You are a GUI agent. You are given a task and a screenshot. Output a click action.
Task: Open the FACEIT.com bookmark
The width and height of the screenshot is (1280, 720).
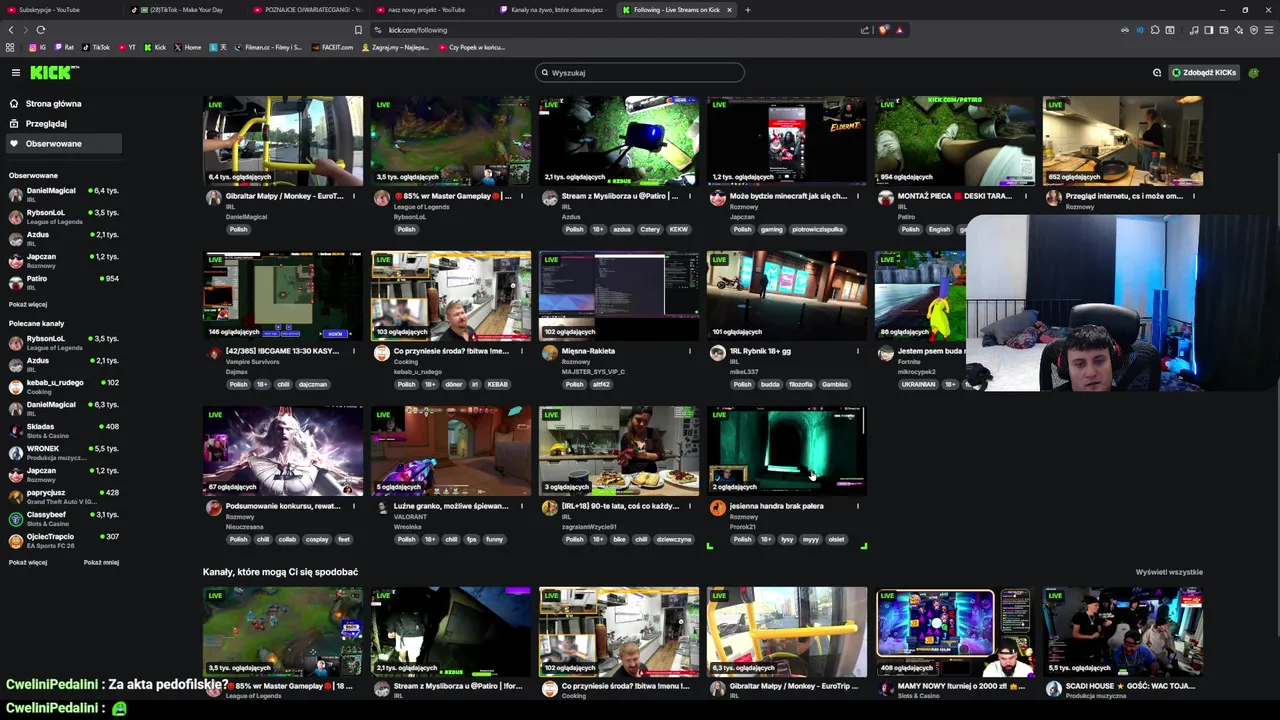[333, 47]
